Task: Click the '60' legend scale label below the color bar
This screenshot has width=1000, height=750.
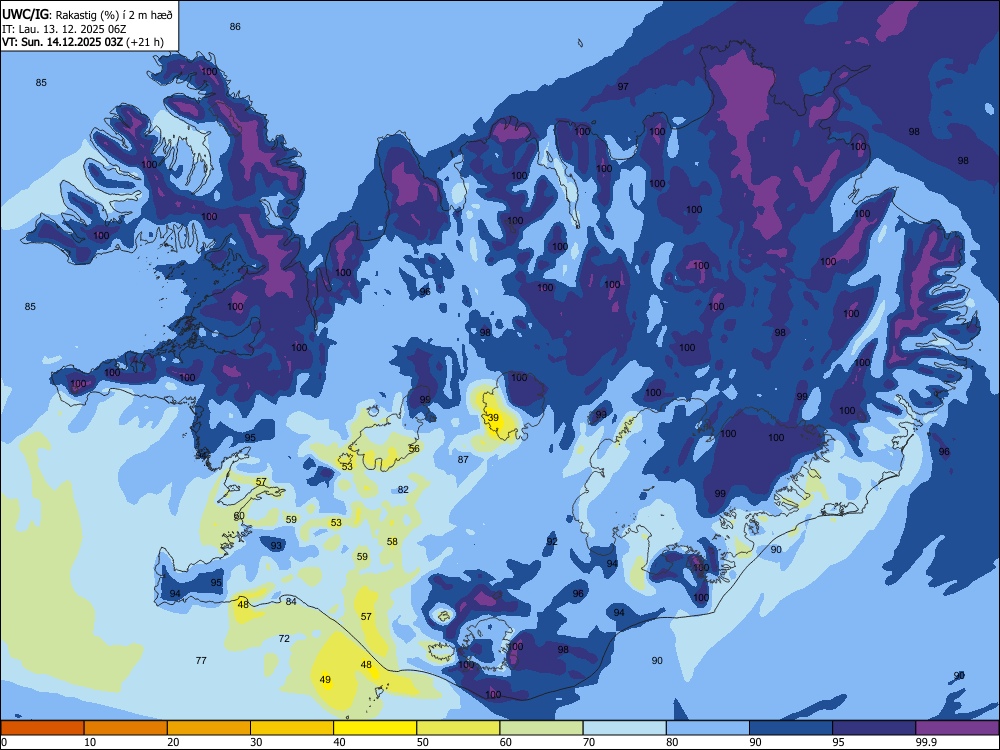Action: point(506,742)
